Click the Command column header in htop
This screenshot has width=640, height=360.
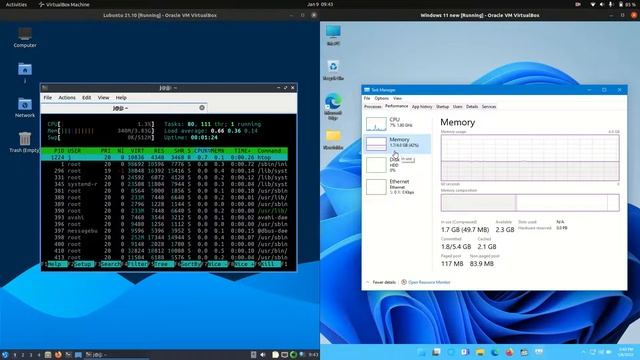point(269,151)
